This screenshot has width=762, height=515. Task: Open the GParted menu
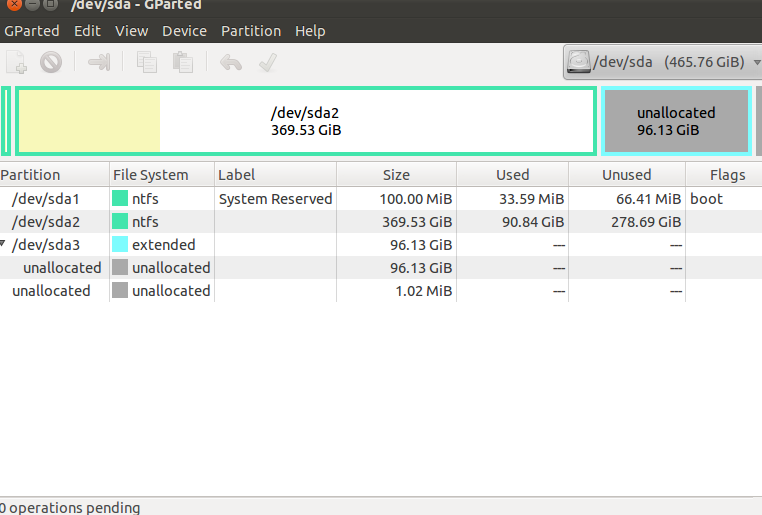(x=32, y=31)
